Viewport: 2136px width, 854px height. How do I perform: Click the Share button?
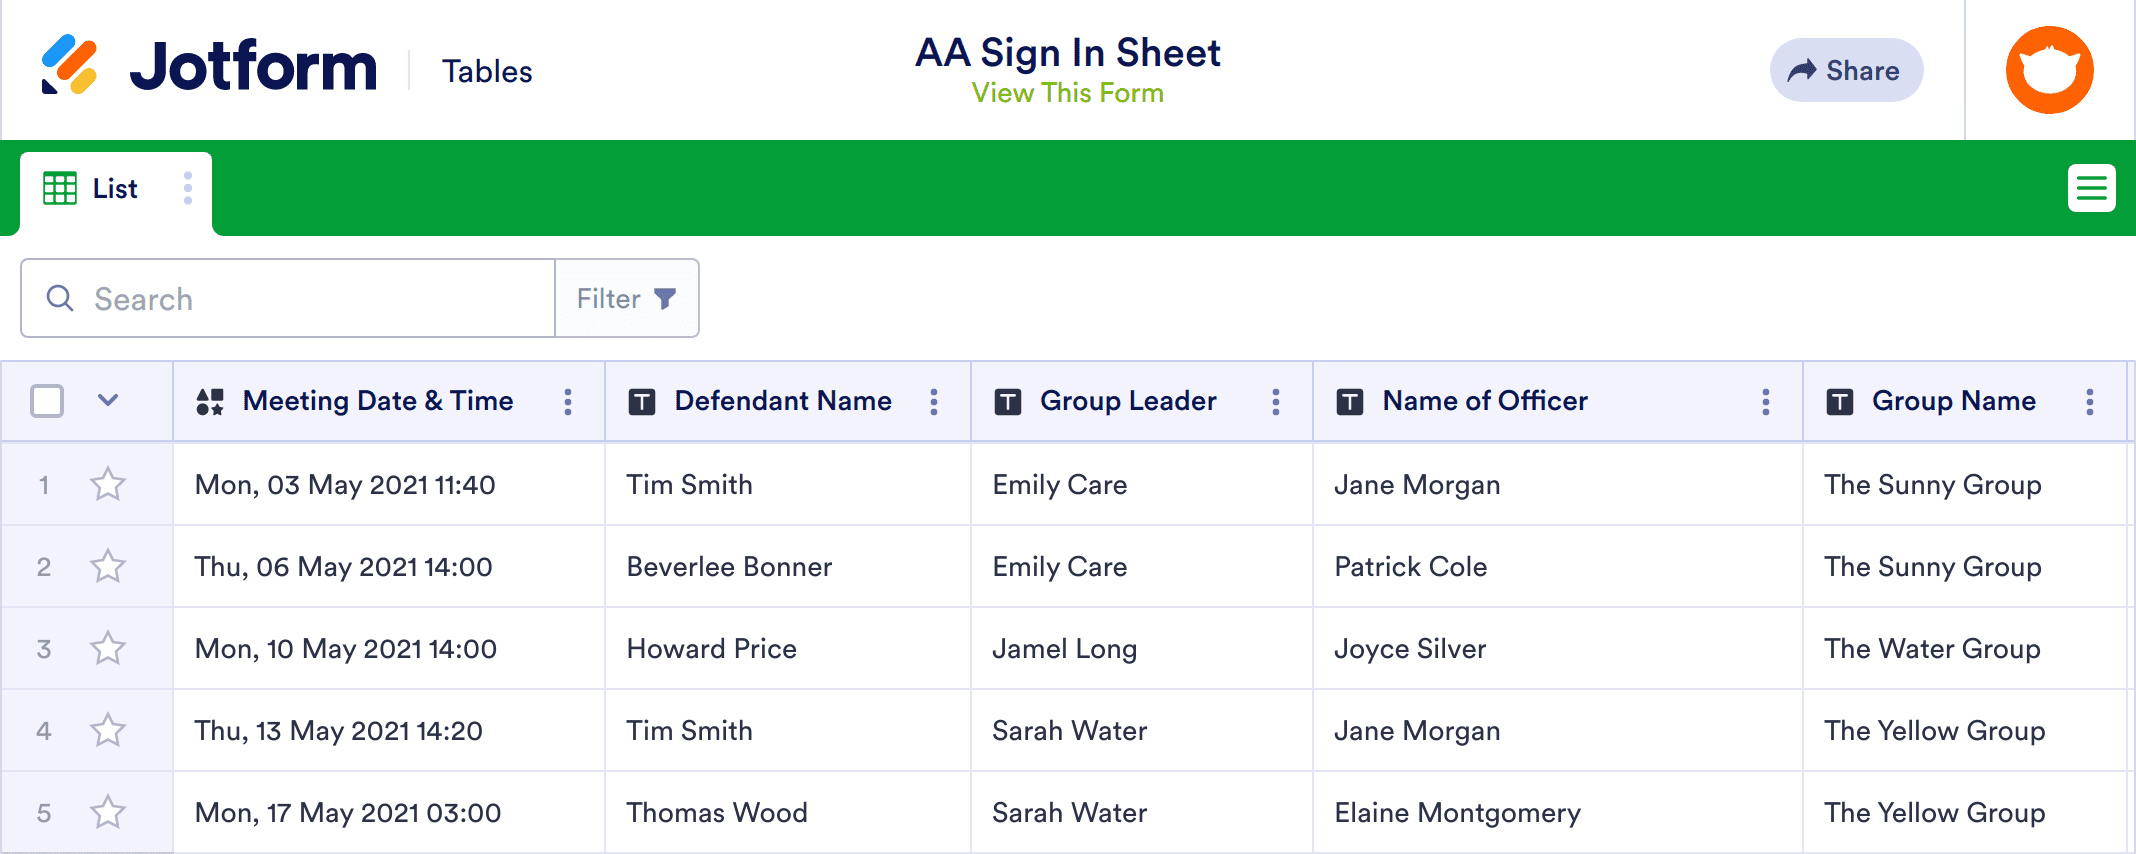pyautogui.click(x=1846, y=70)
